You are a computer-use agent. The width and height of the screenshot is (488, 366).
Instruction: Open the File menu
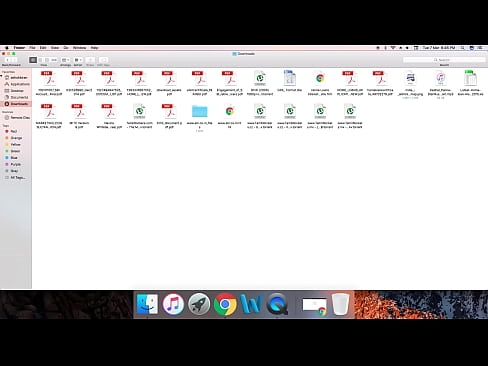click(x=32, y=48)
